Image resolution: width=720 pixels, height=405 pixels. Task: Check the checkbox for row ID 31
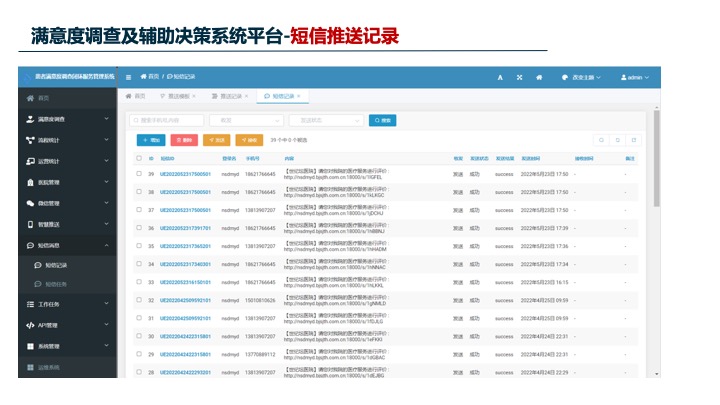(139, 318)
